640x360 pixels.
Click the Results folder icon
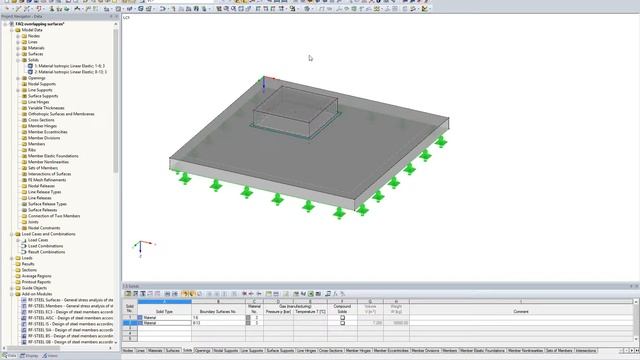(x=18, y=264)
